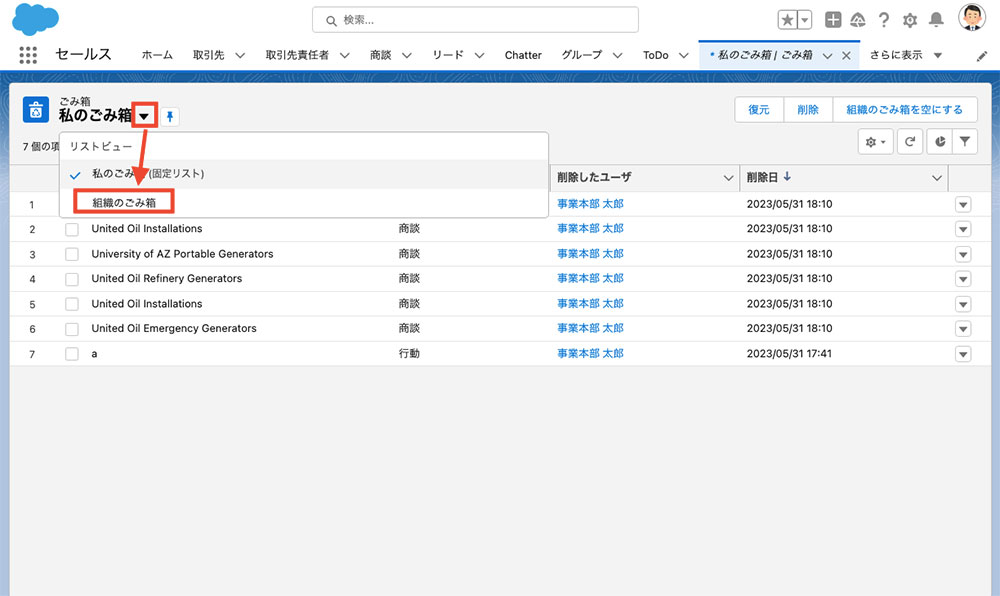
Task: Check row 2 United Oil Installations checkbox
Action: click(72, 229)
